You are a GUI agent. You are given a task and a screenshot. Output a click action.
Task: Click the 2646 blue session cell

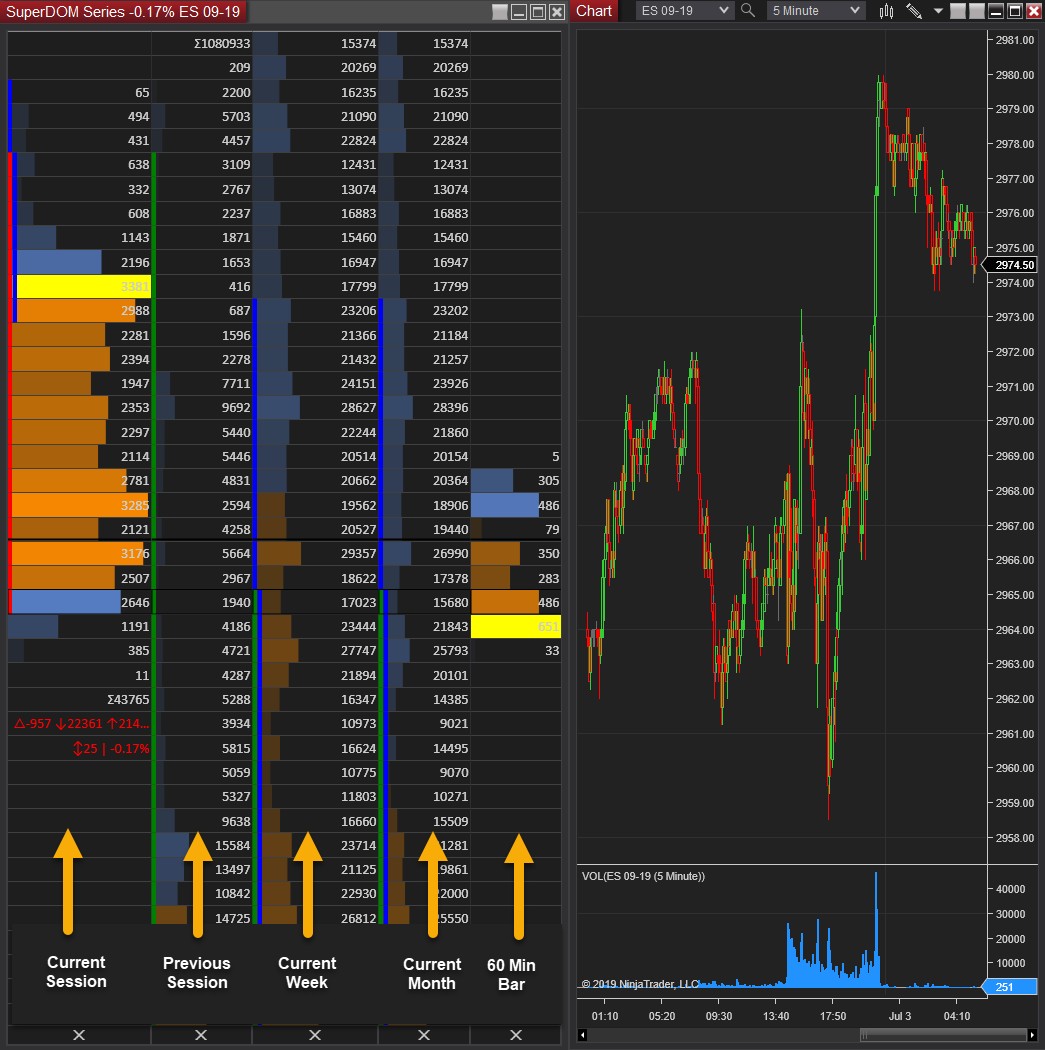80,603
